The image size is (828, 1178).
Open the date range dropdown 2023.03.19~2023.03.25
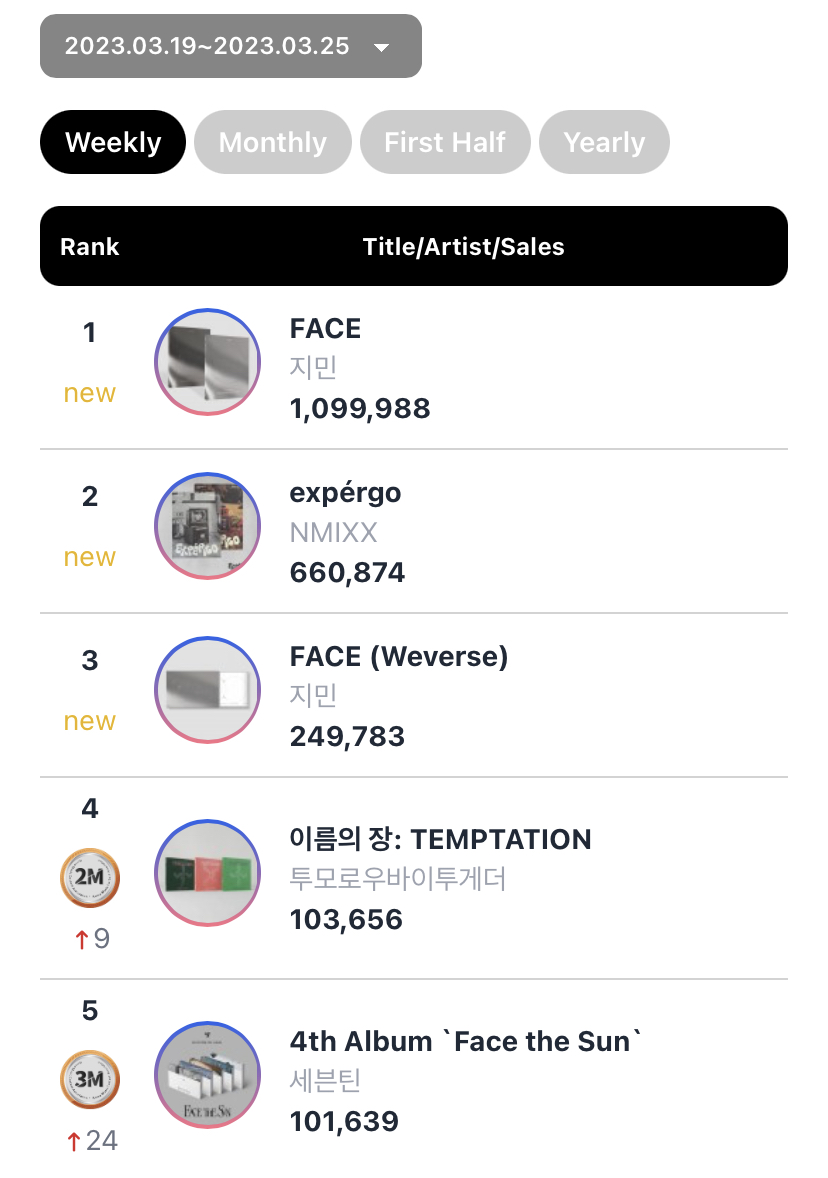pos(231,46)
